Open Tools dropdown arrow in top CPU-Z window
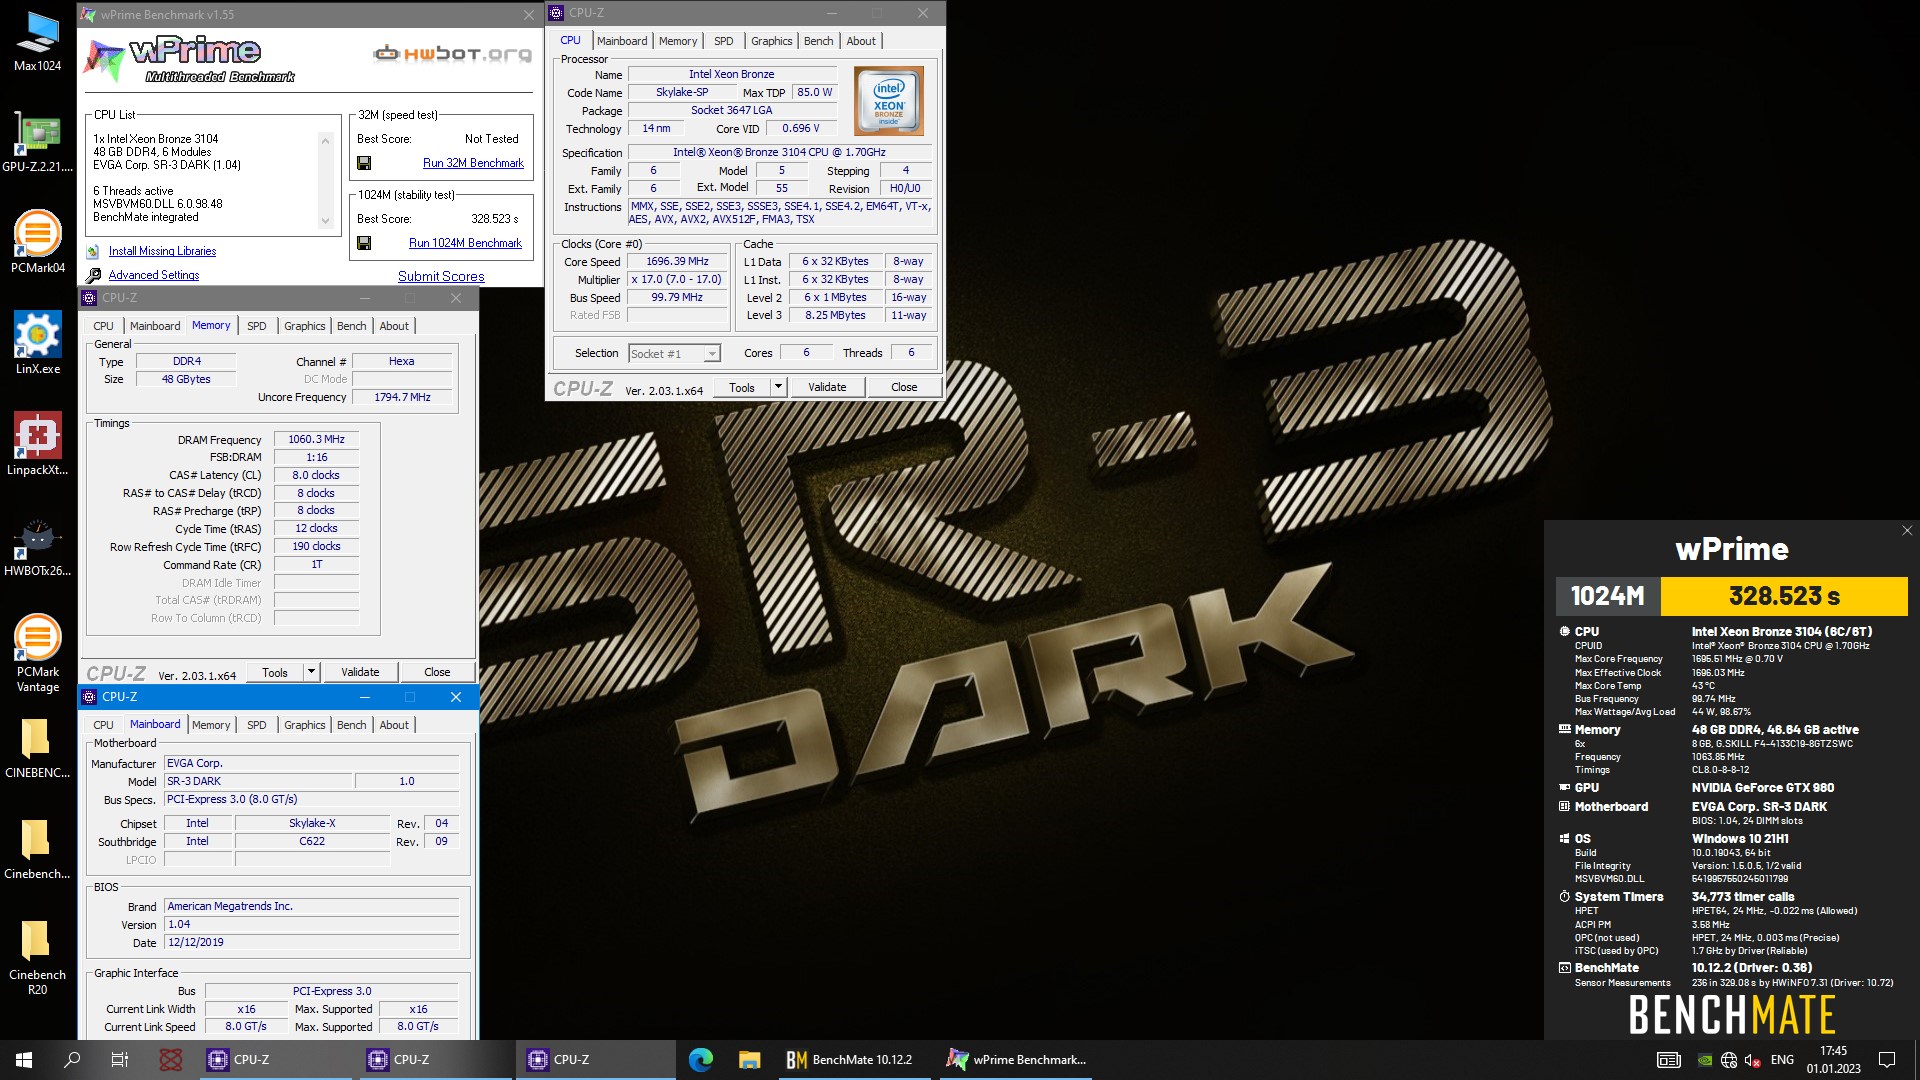1920x1080 pixels. [x=779, y=387]
